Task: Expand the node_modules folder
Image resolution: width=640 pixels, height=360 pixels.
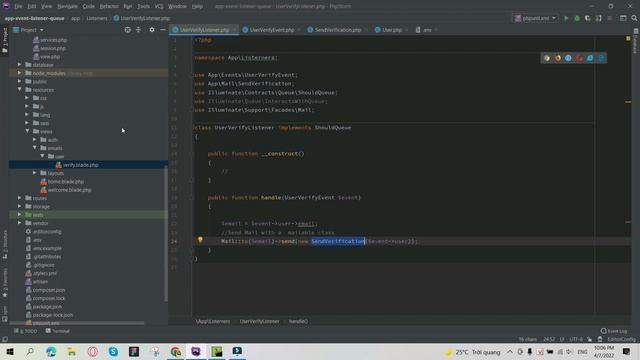Action: pos(19,73)
